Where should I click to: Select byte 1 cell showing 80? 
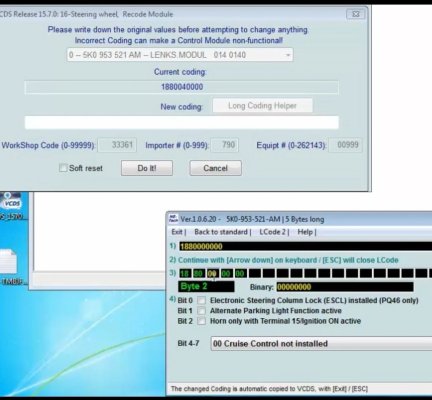coord(198,274)
